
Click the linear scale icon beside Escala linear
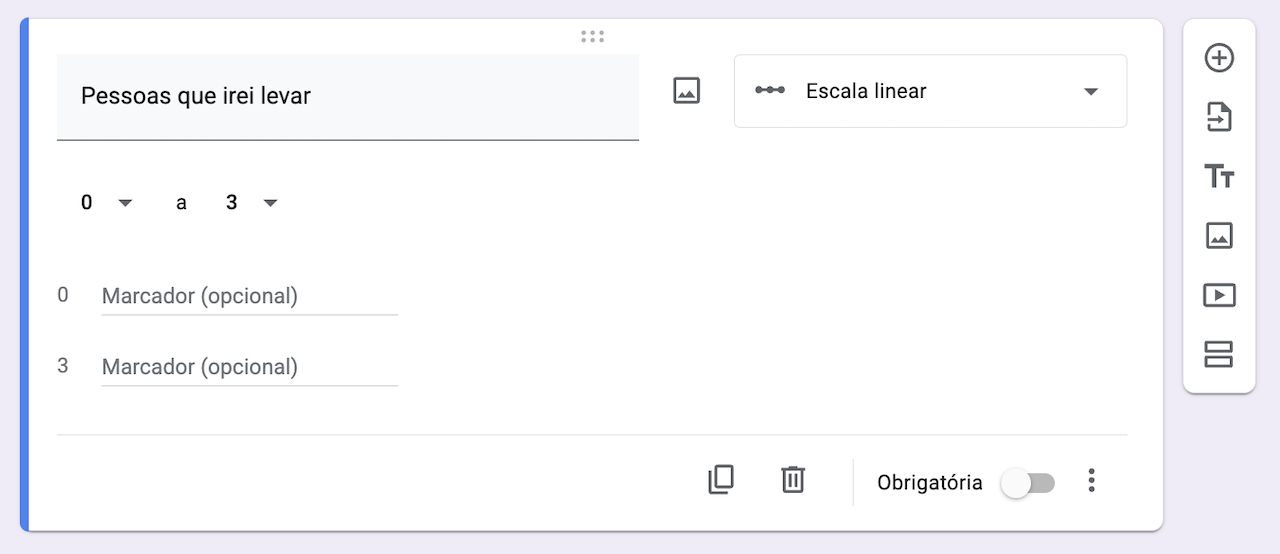[x=770, y=91]
